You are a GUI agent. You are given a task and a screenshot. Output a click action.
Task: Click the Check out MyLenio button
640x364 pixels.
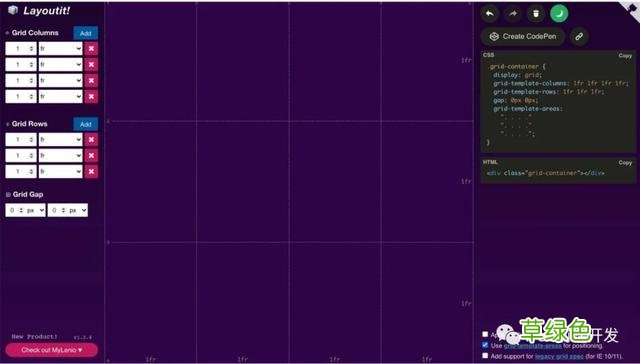tap(51, 350)
